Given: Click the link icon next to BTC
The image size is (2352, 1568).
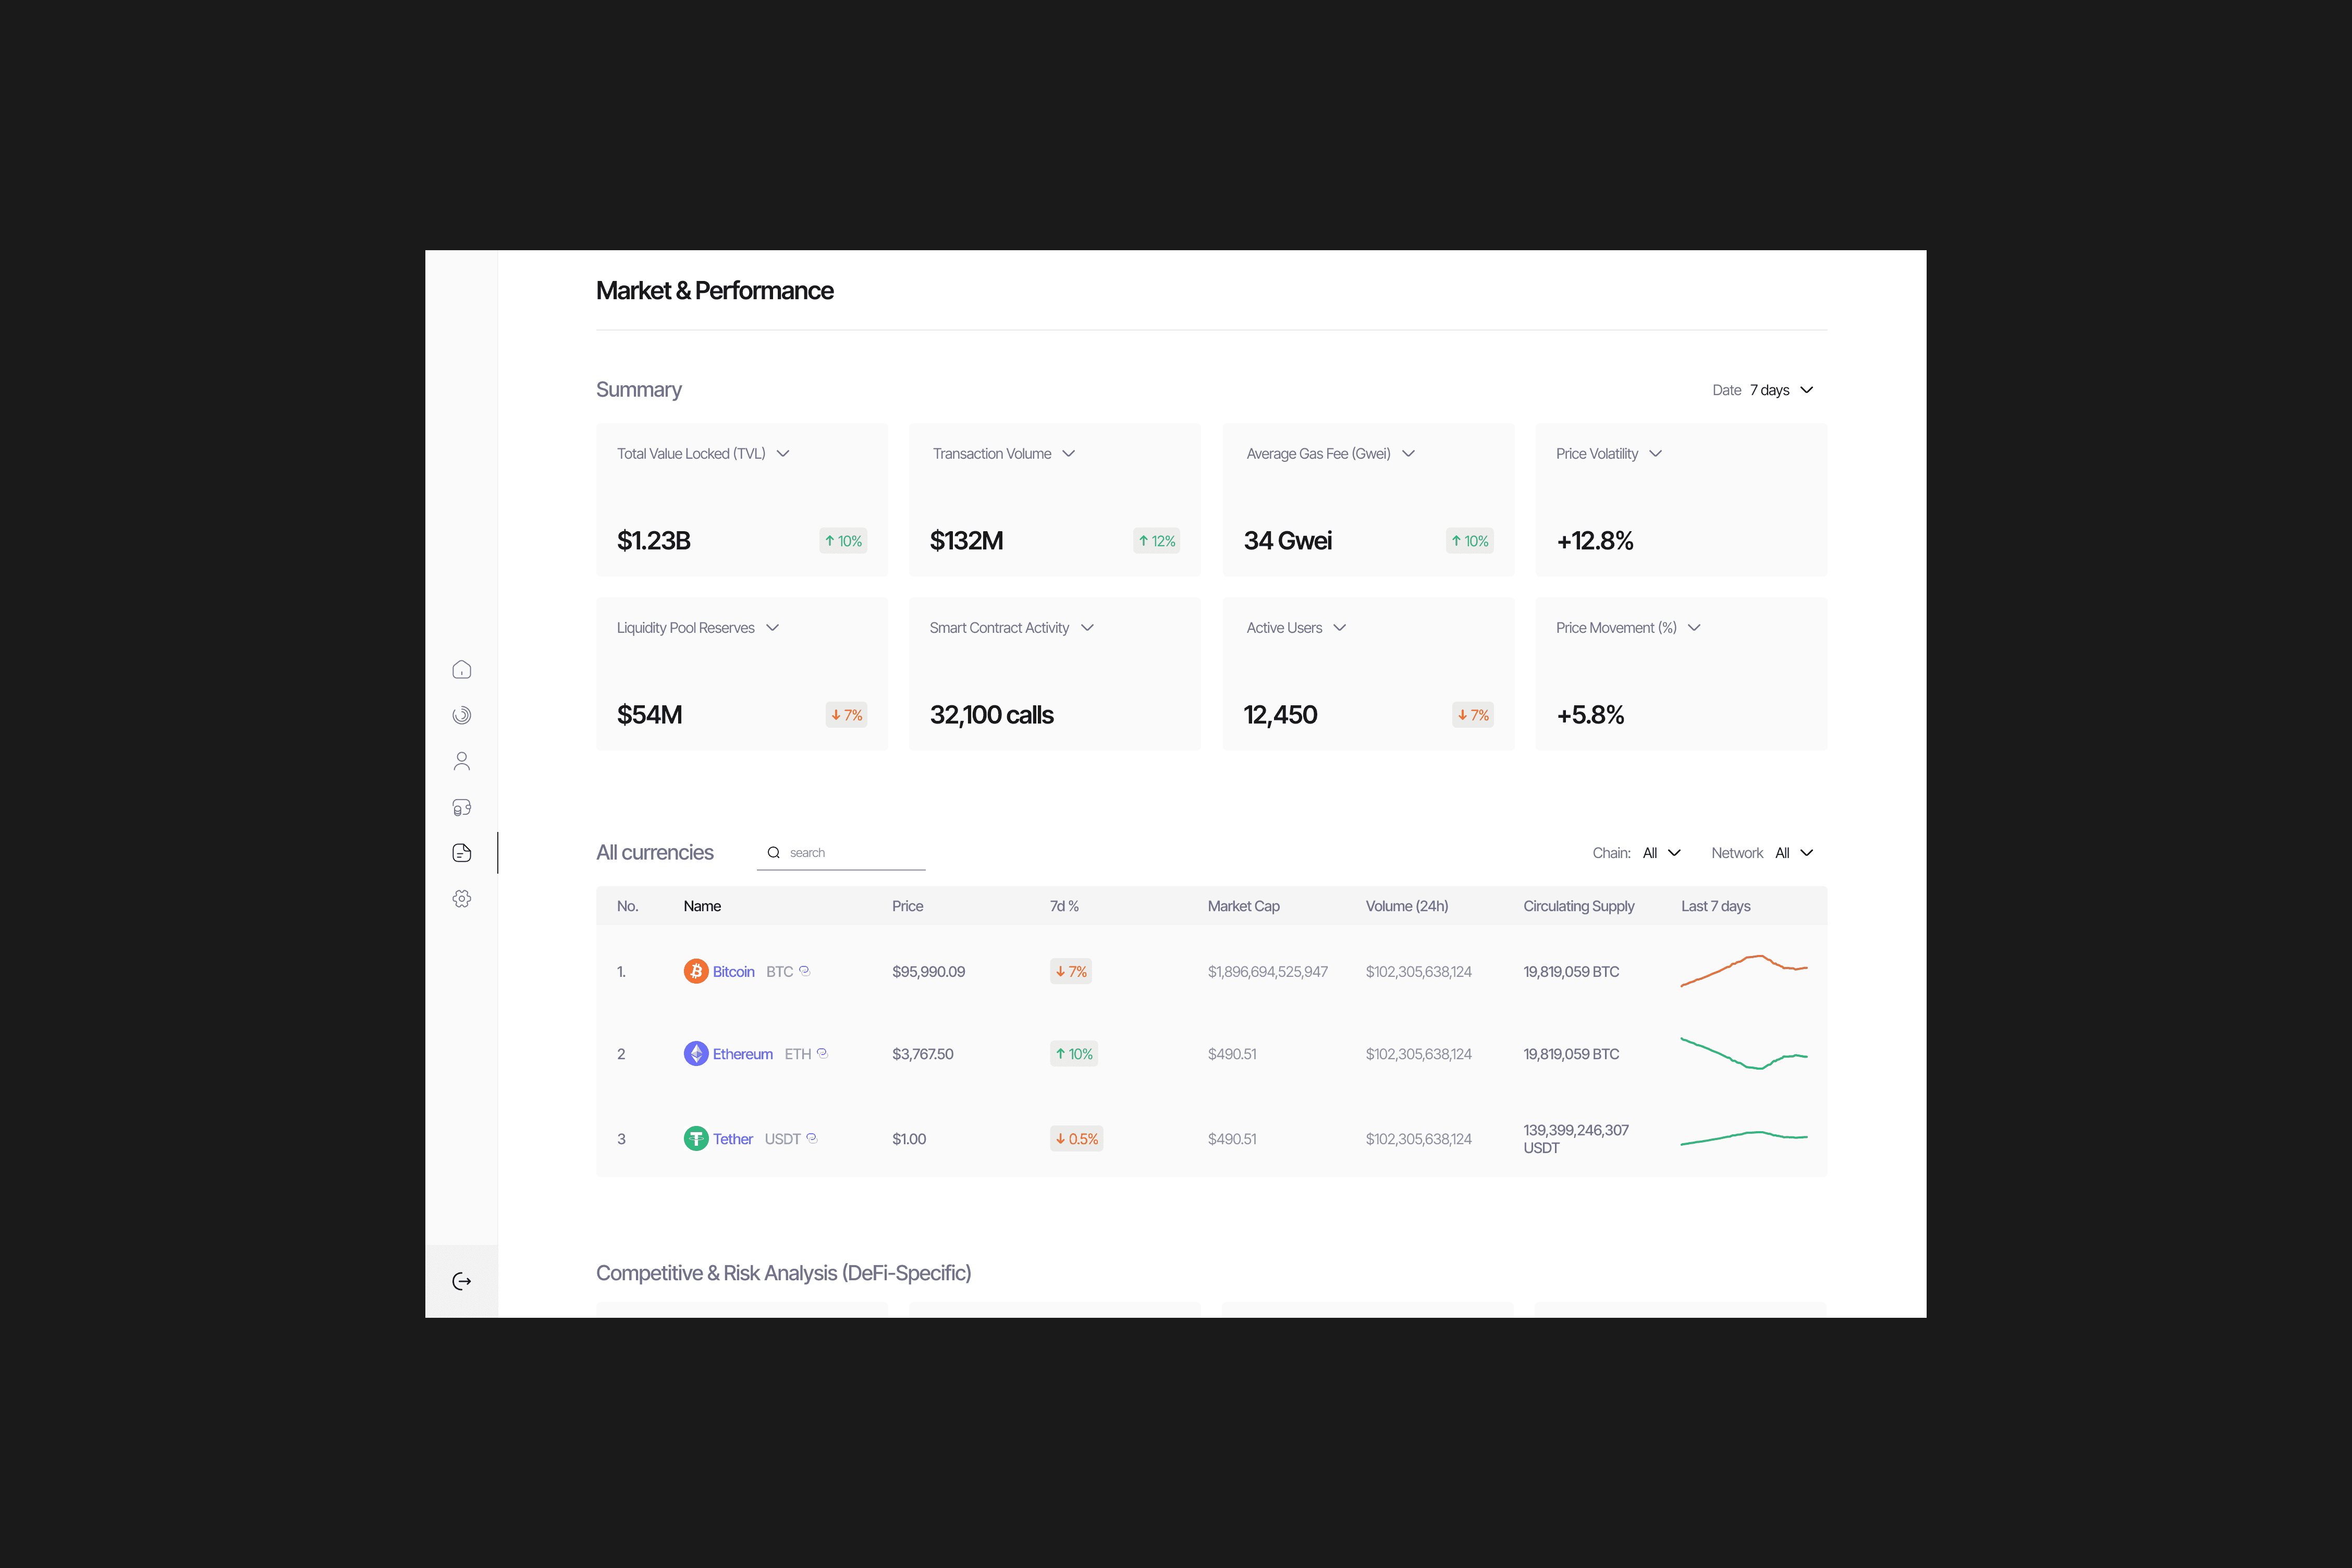Looking at the screenshot, I should click(804, 970).
